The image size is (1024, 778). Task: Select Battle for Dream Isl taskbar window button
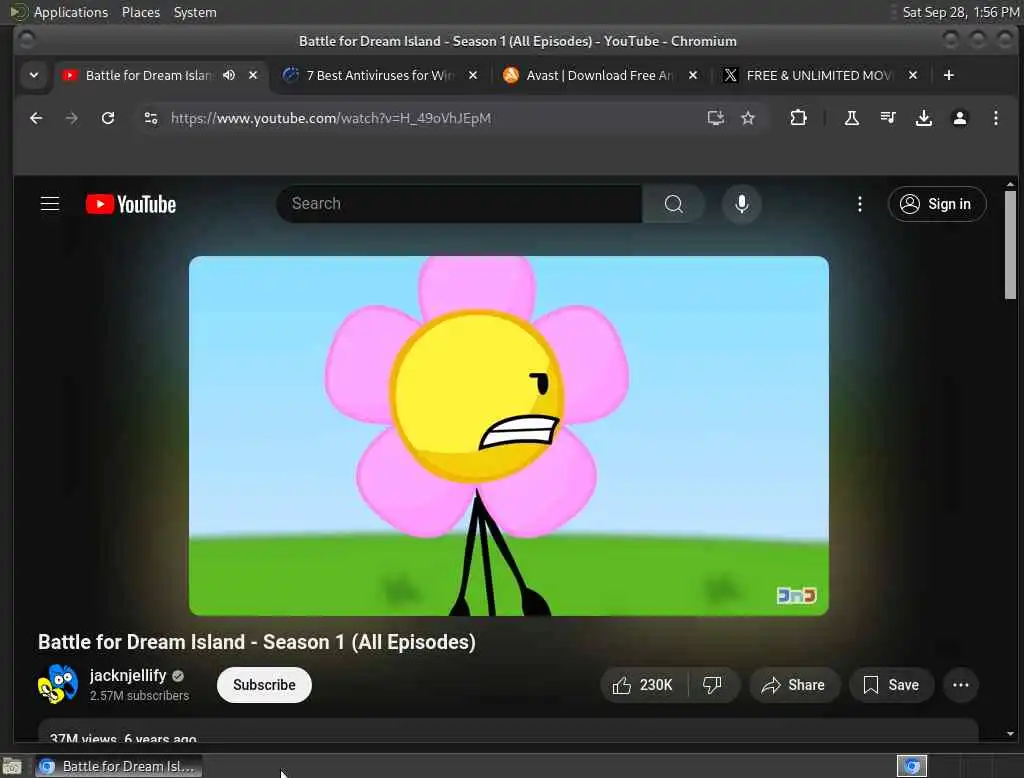point(119,766)
